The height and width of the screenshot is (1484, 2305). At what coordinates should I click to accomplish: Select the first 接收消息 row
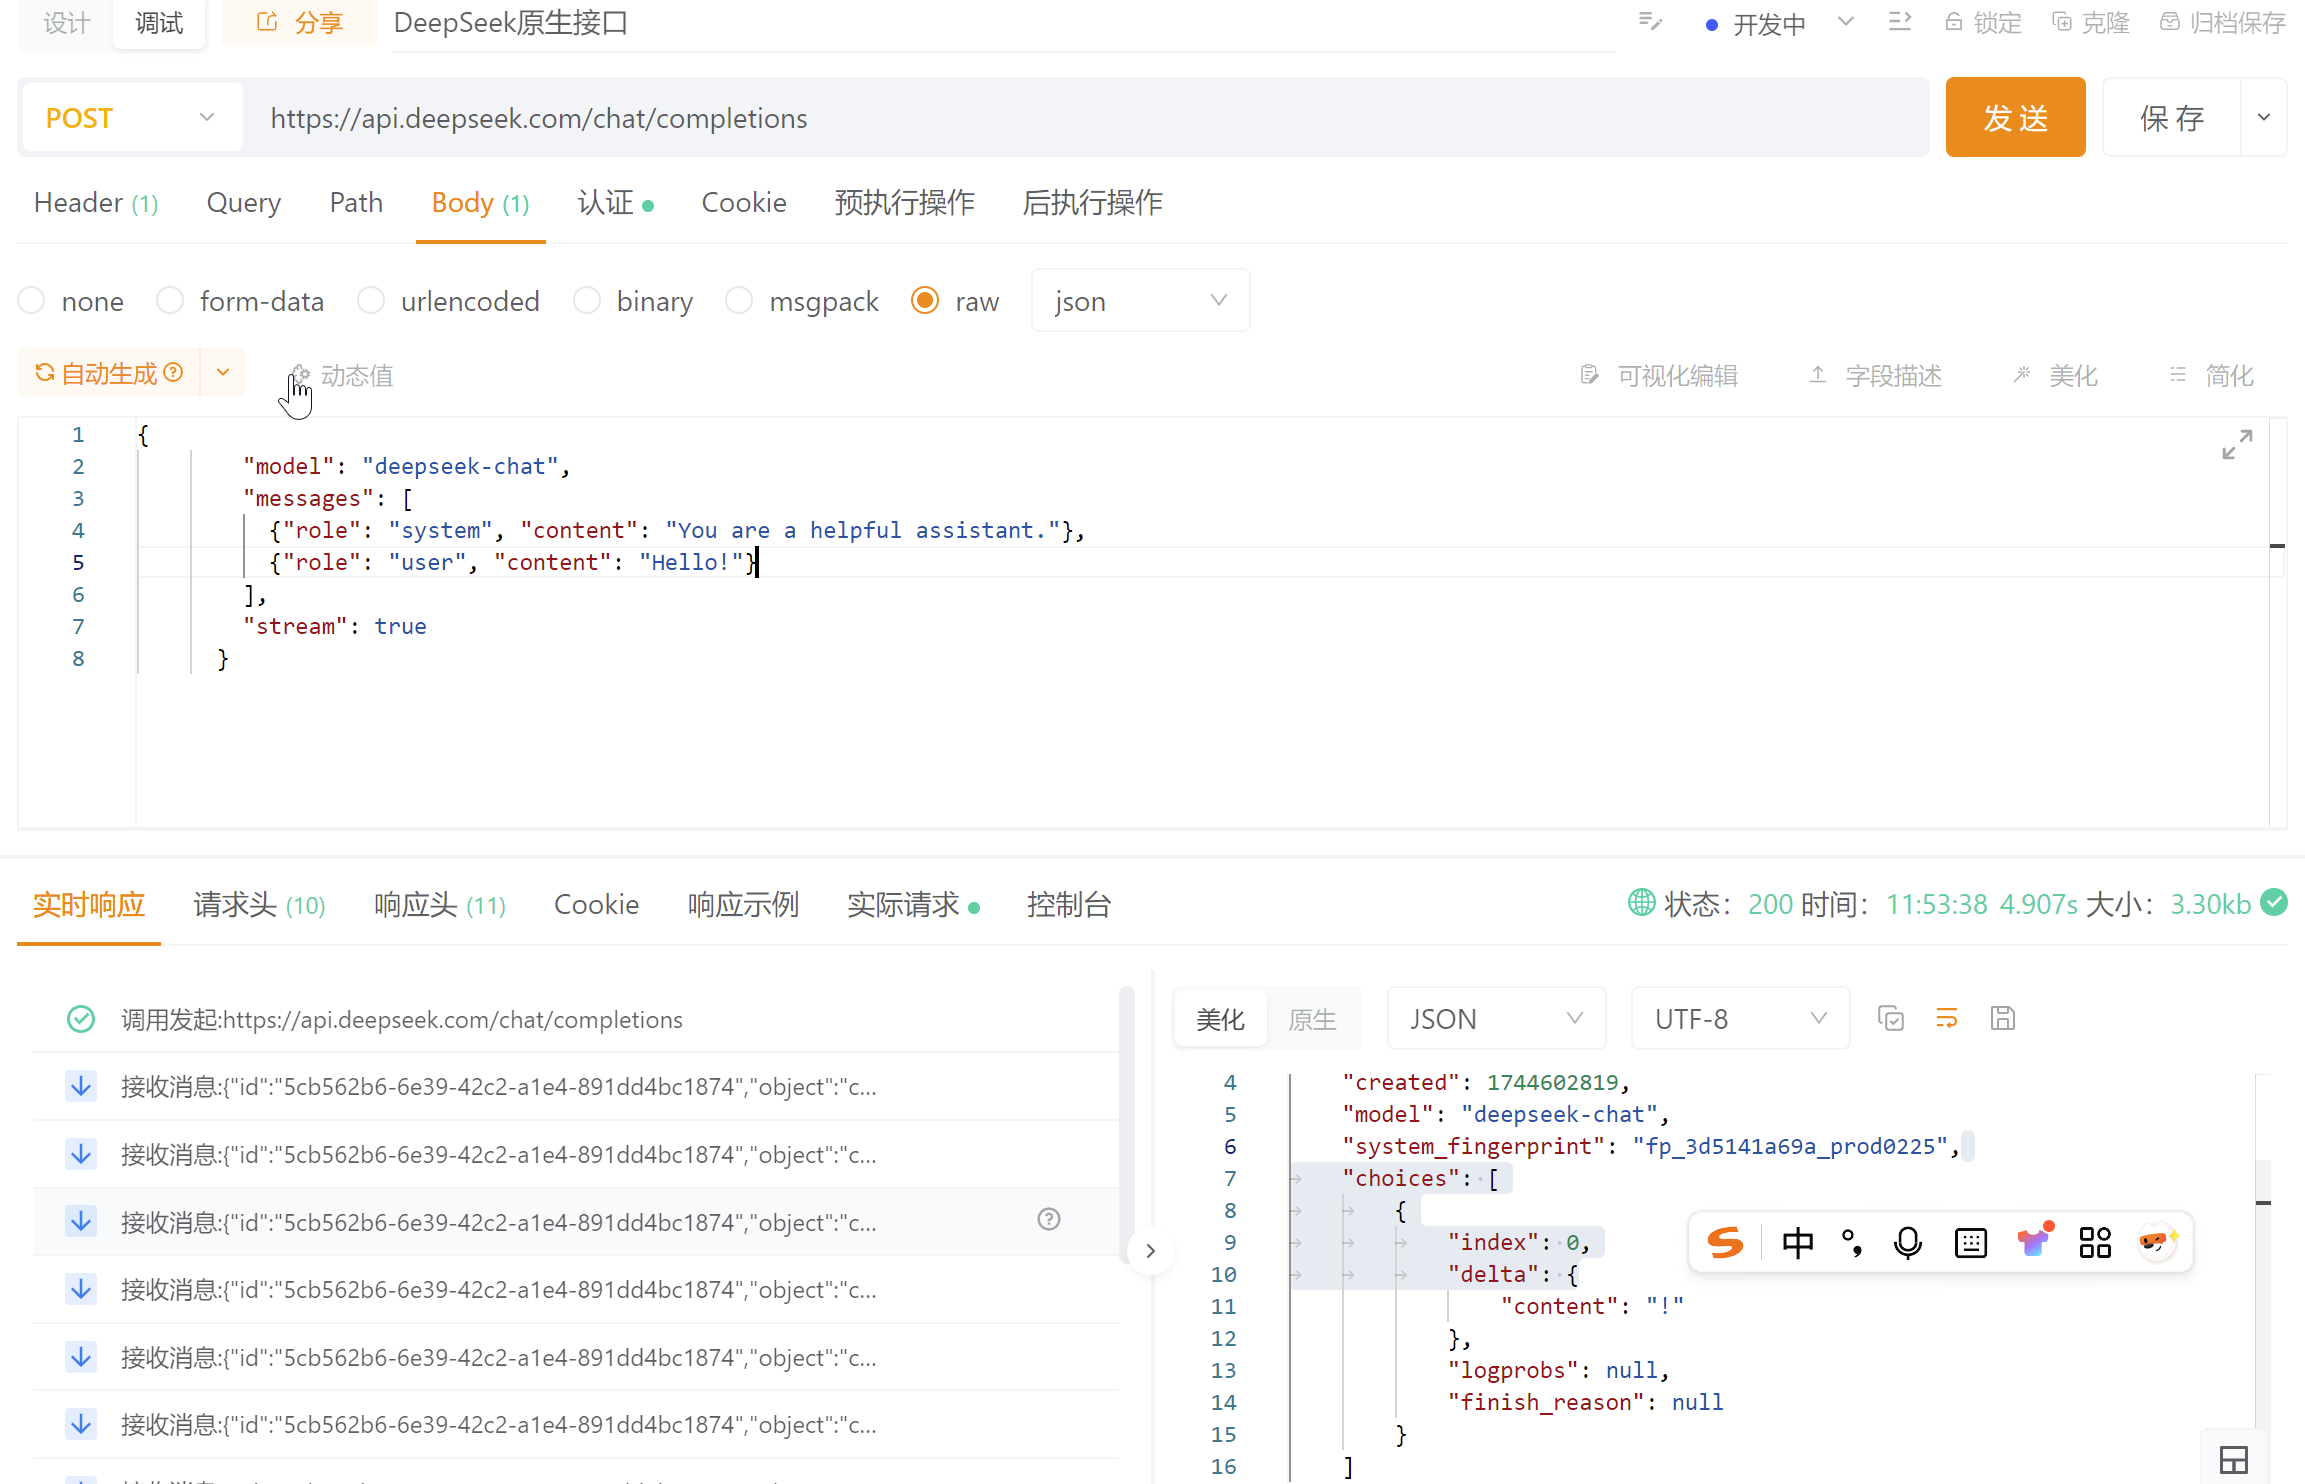(575, 1087)
